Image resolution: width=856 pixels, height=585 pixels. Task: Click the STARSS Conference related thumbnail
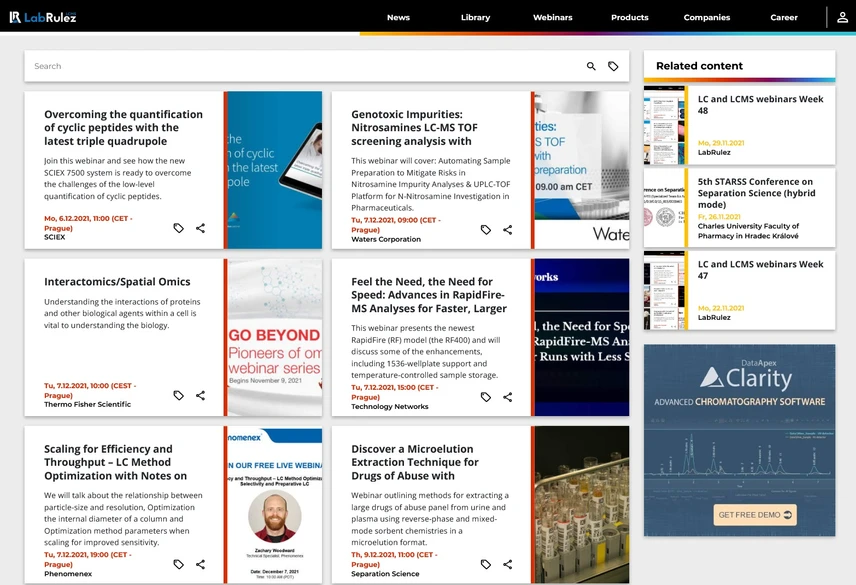tap(664, 207)
